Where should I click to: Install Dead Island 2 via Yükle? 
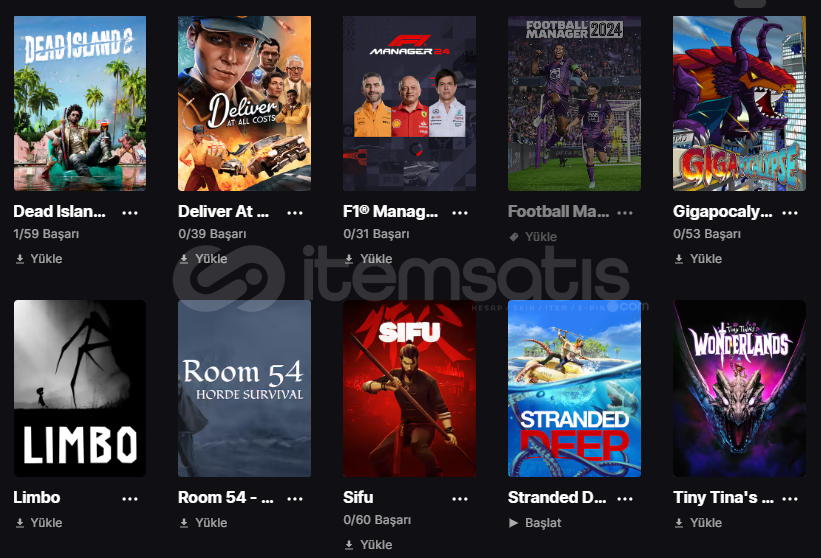(x=39, y=259)
